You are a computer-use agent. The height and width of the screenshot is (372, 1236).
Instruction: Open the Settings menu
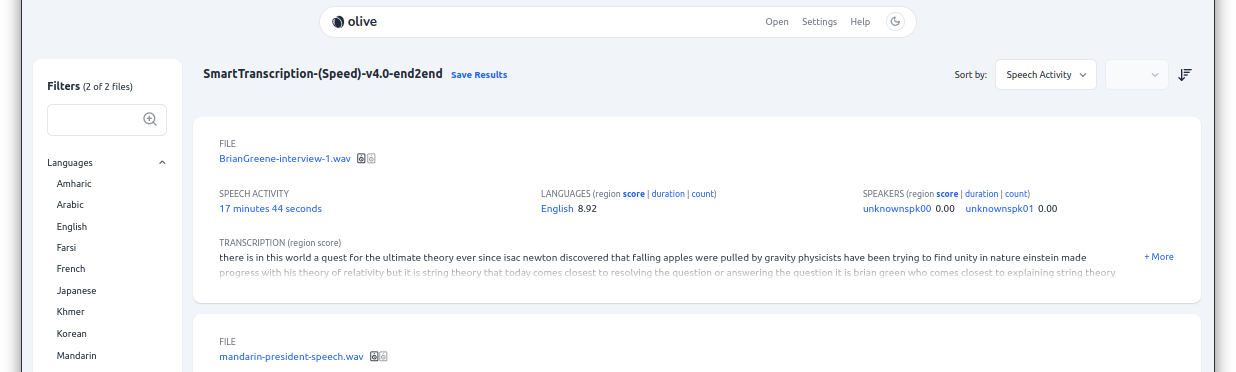(x=819, y=22)
